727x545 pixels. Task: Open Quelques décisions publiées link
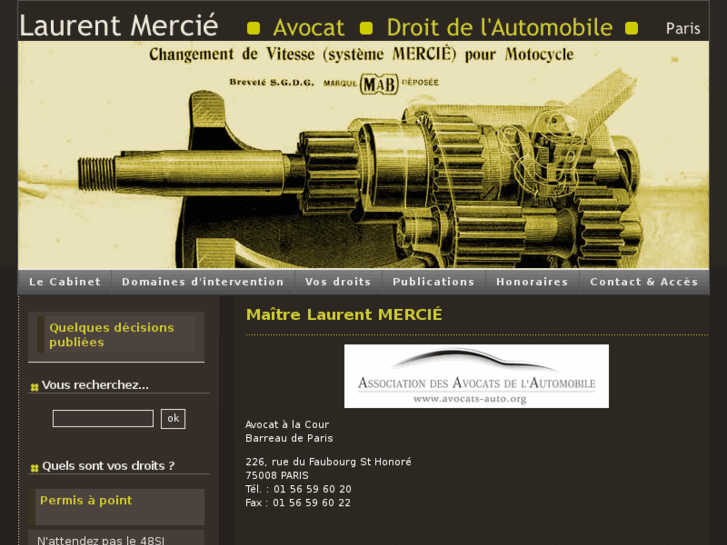tap(111, 335)
